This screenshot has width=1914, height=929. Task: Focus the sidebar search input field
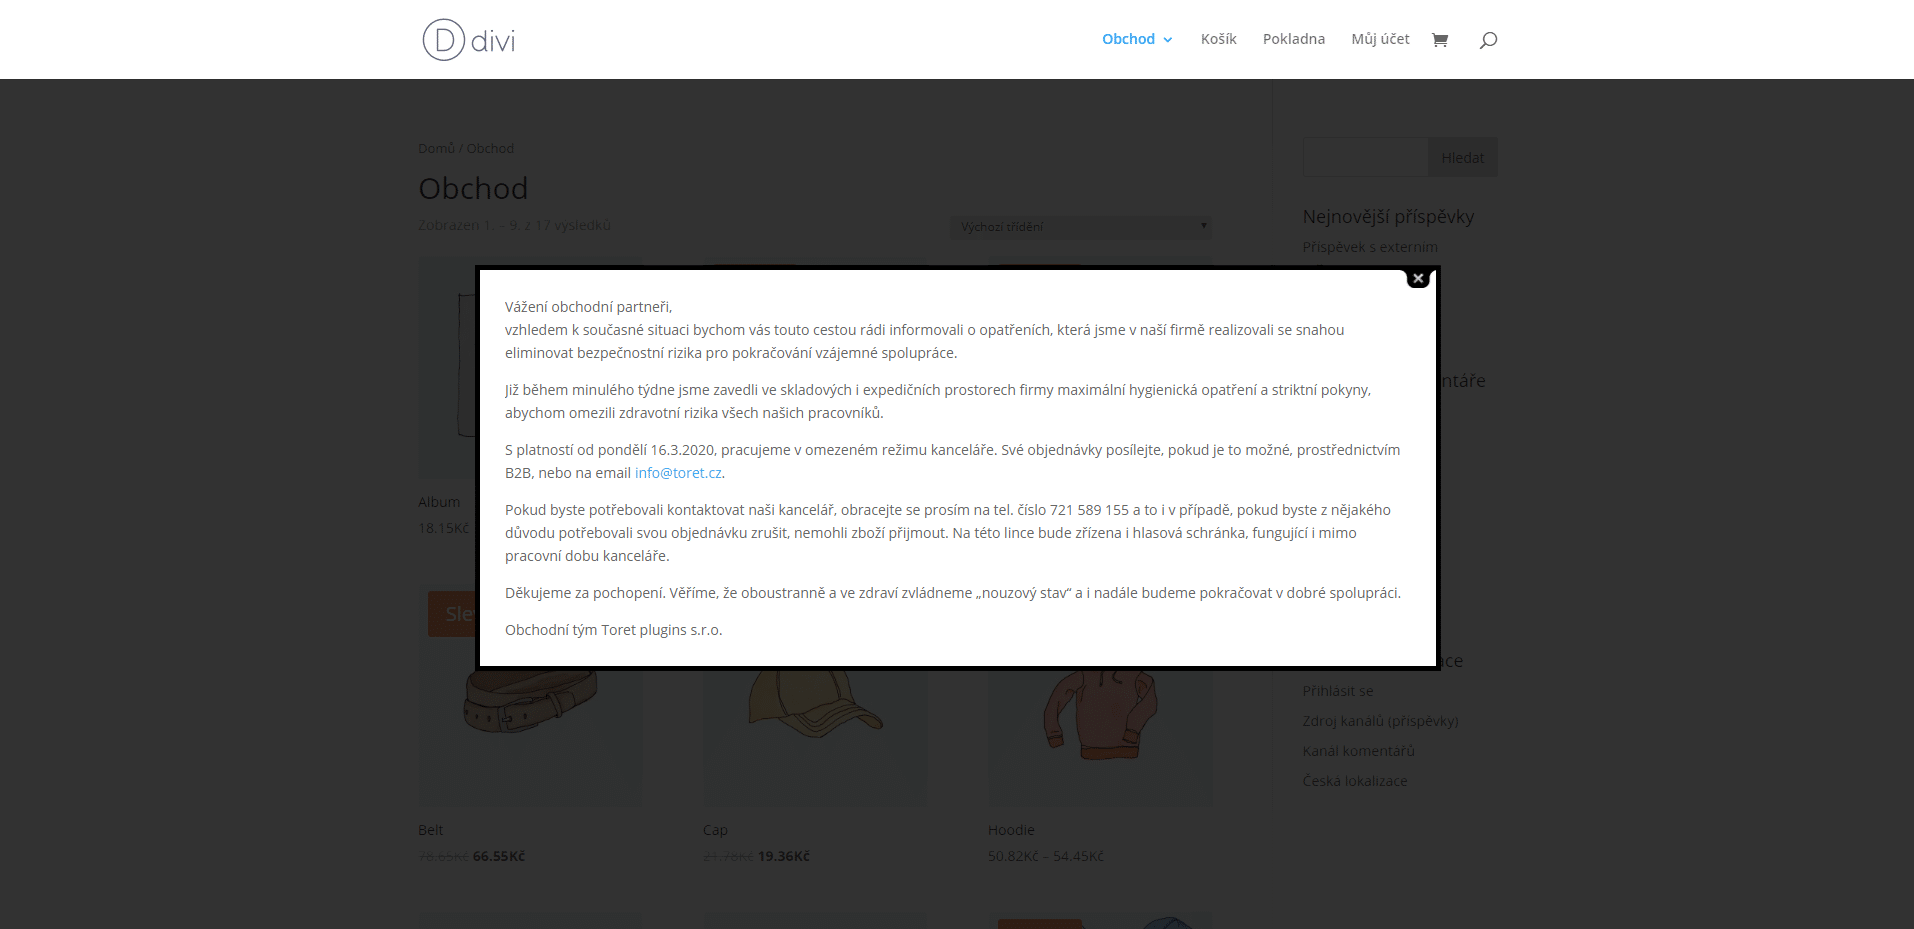(1365, 157)
